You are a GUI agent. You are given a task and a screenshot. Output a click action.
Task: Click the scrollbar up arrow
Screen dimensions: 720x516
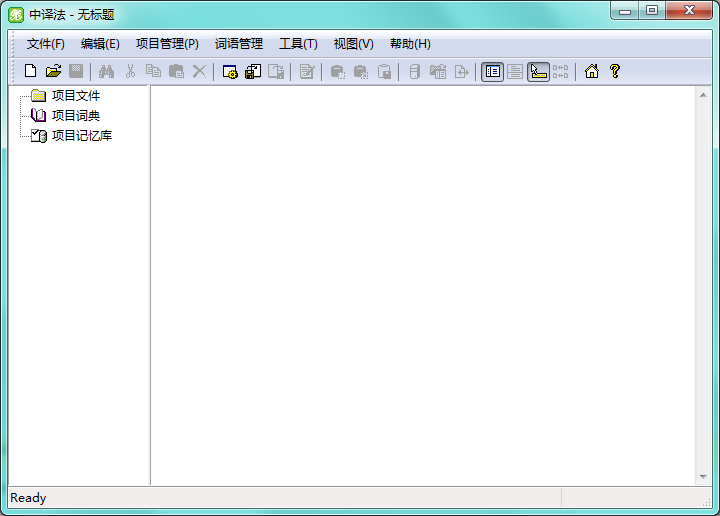click(x=703, y=95)
